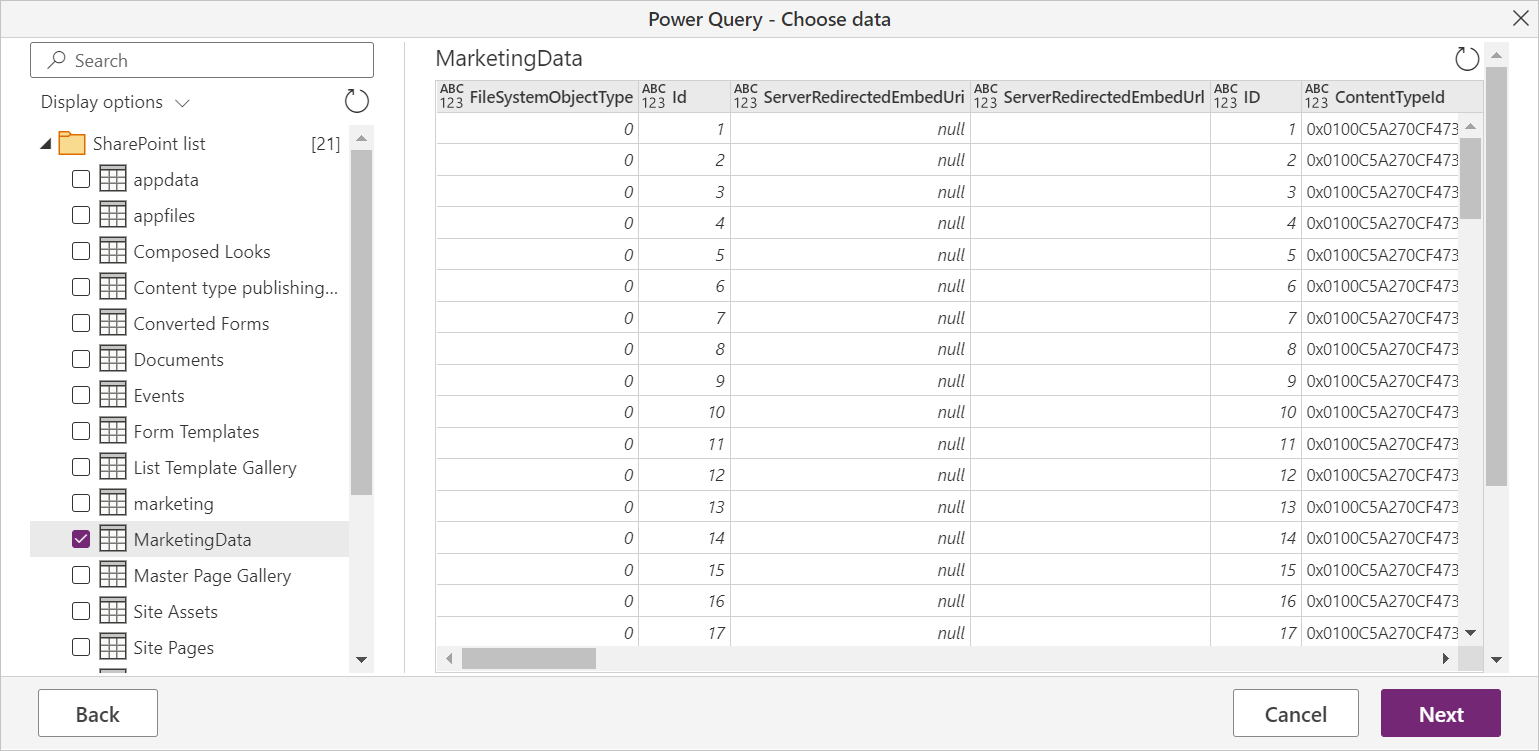This screenshot has width=1539, height=751.
Task: Refresh the SharePoint list navigator
Action: [x=356, y=101]
